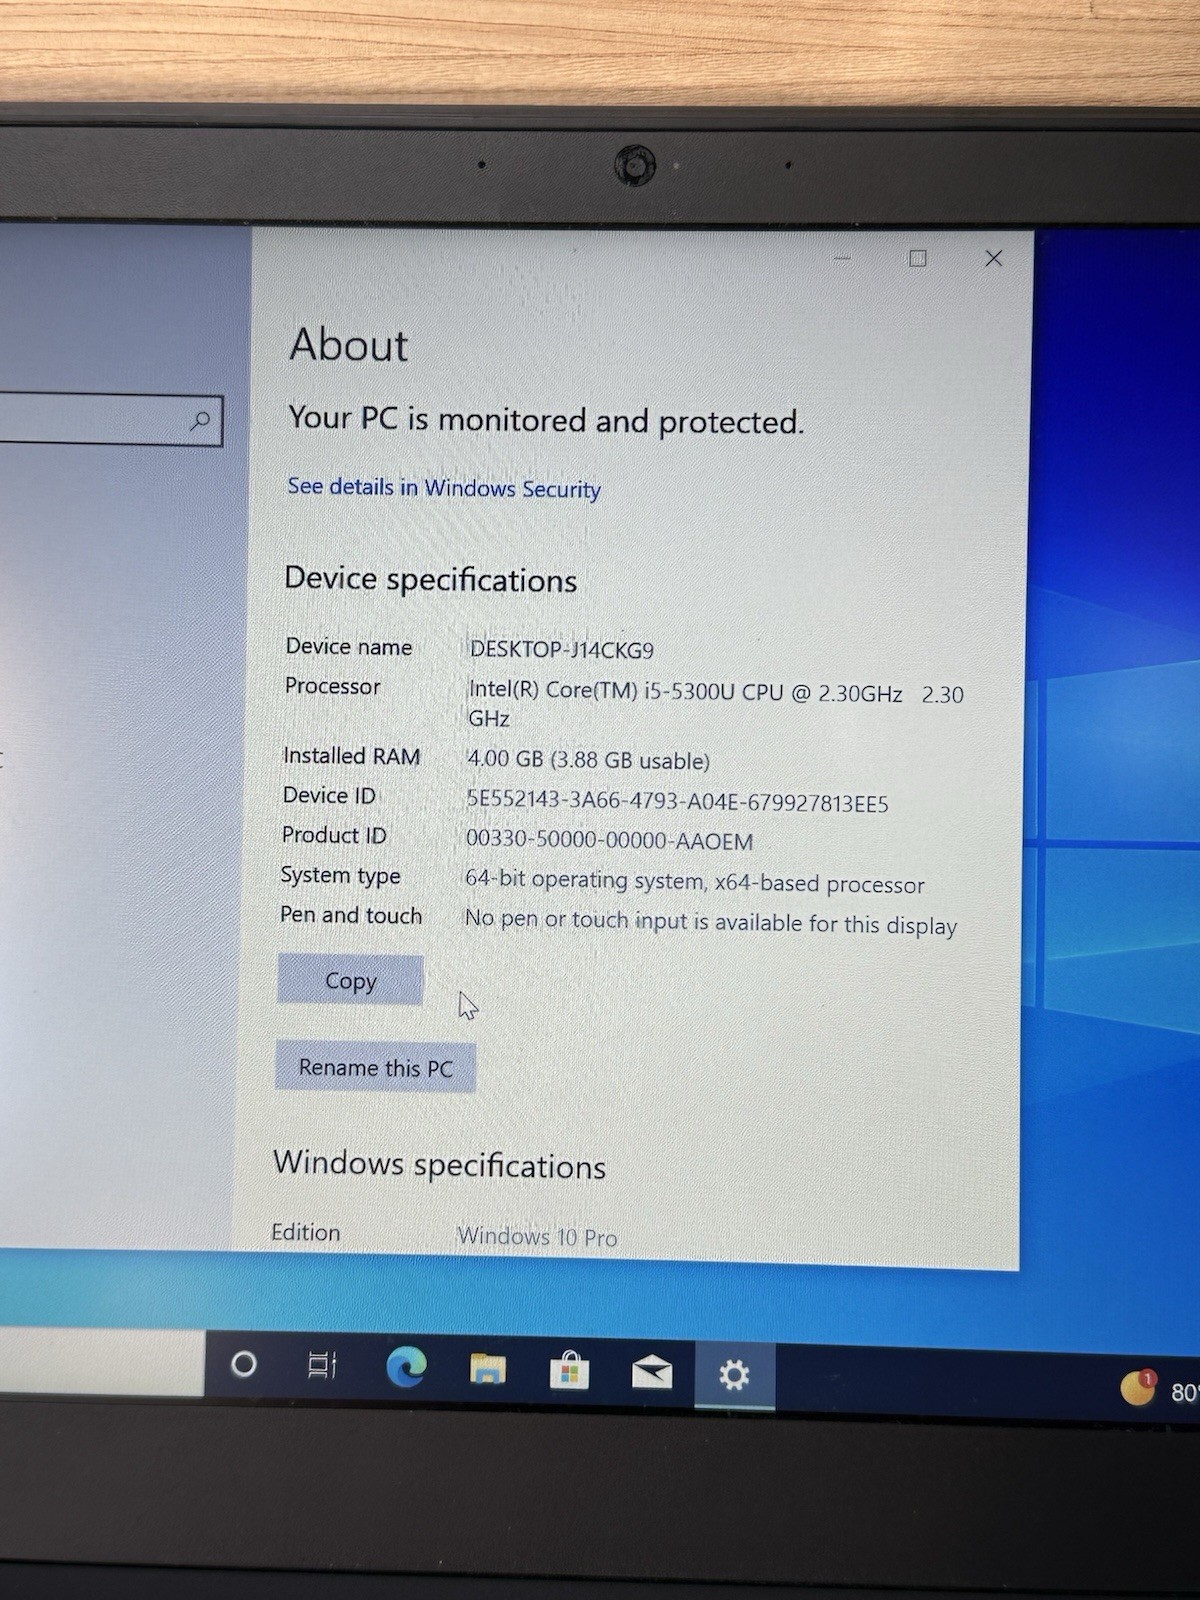Open the weather icon in the tray
The width and height of the screenshot is (1200, 1600).
pyautogui.click(x=1137, y=1387)
